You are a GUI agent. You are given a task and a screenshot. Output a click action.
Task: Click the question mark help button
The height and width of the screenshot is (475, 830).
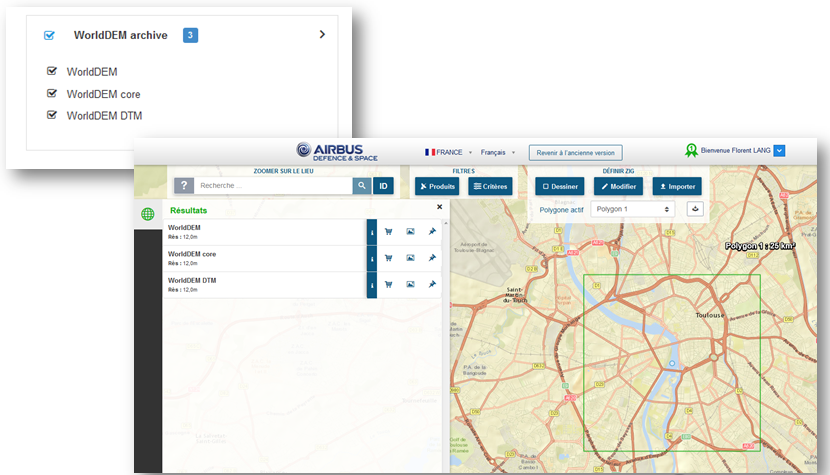coord(184,186)
